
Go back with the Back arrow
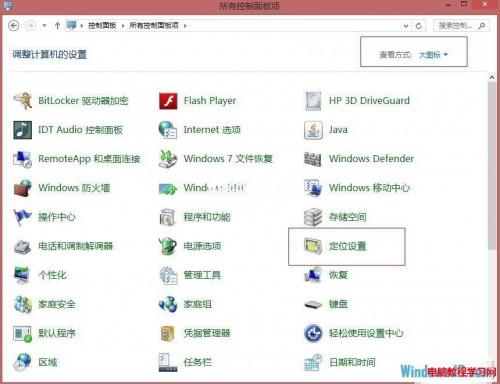pyautogui.click(x=14, y=26)
